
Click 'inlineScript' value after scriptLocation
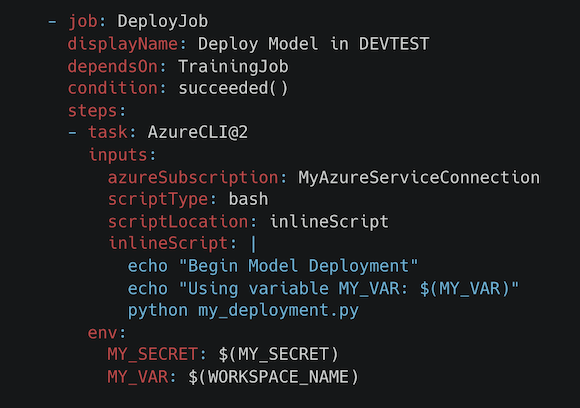[x=329, y=222]
